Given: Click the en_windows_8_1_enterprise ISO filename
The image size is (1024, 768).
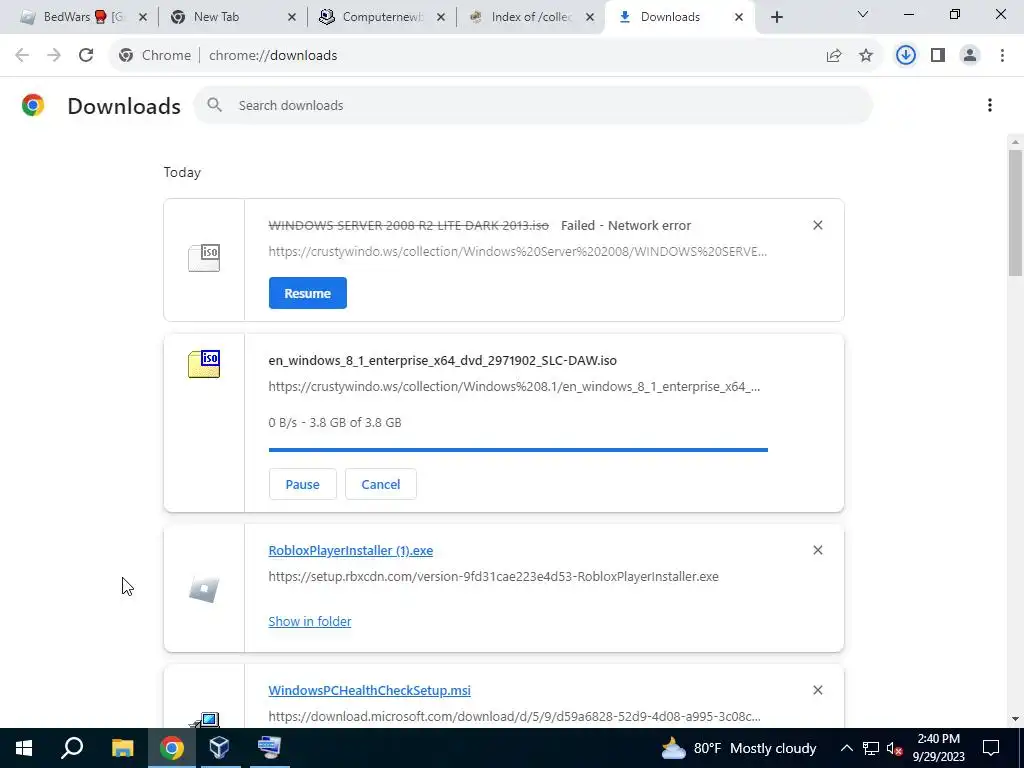Looking at the screenshot, I should [442, 360].
